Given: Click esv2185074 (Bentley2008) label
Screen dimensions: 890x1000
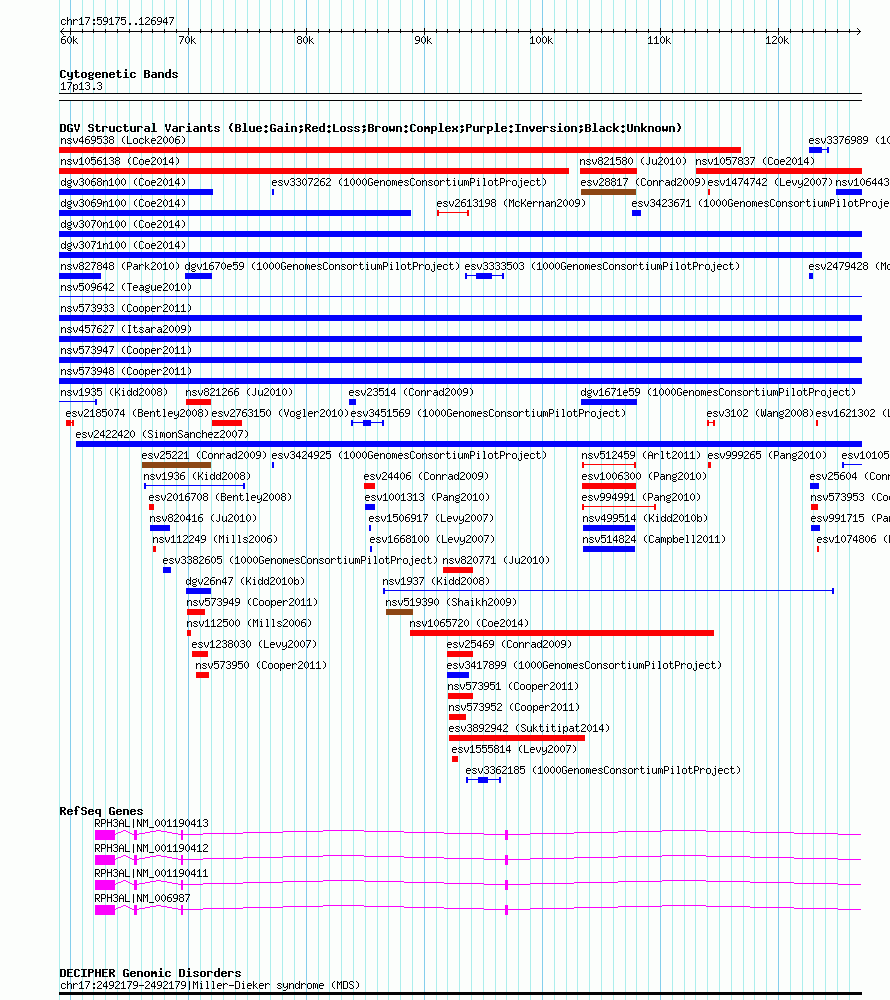Looking at the screenshot, I should click(137, 414).
